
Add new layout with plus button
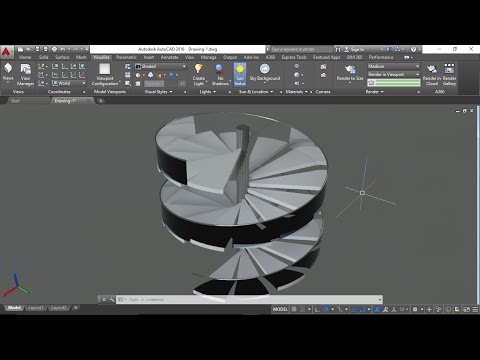pyautogui.click(x=76, y=308)
